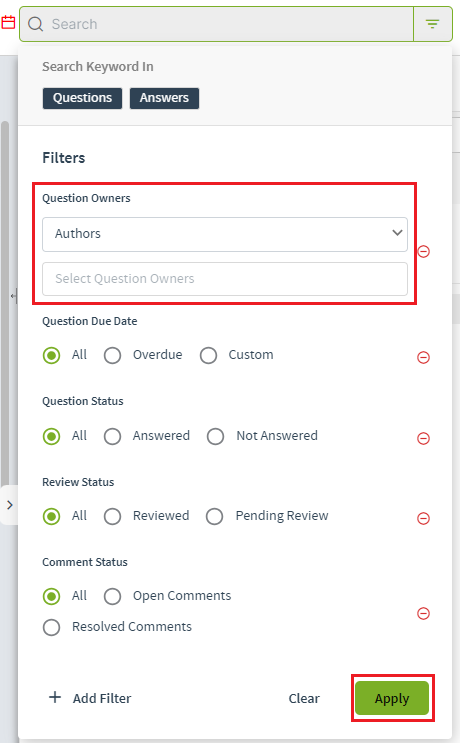Viewport: 460px width, 743px height.
Task: Click the plus icon for Add Filter
Action: click(x=55, y=698)
